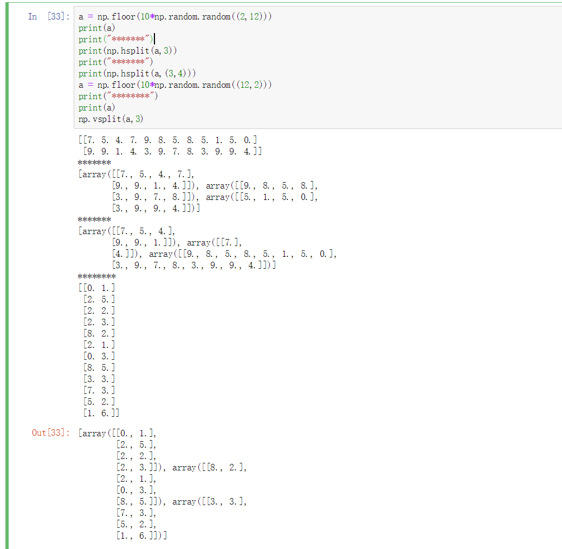Click the second printed row beginning 9. 9. 1.
This screenshot has height=549, width=562.
[172, 151]
